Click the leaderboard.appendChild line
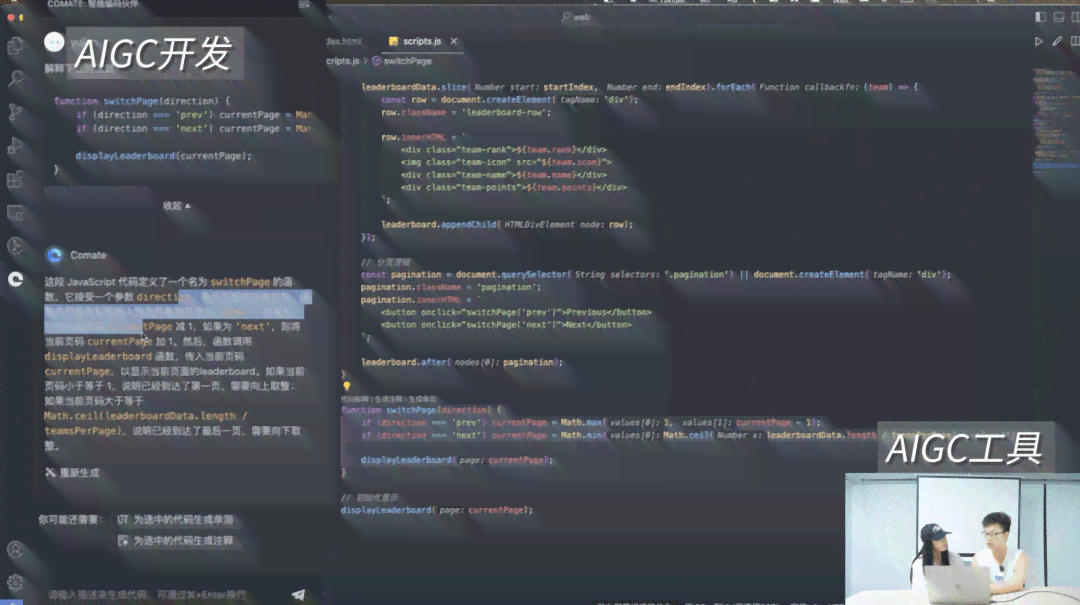This screenshot has width=1080, height=605. 507,225
